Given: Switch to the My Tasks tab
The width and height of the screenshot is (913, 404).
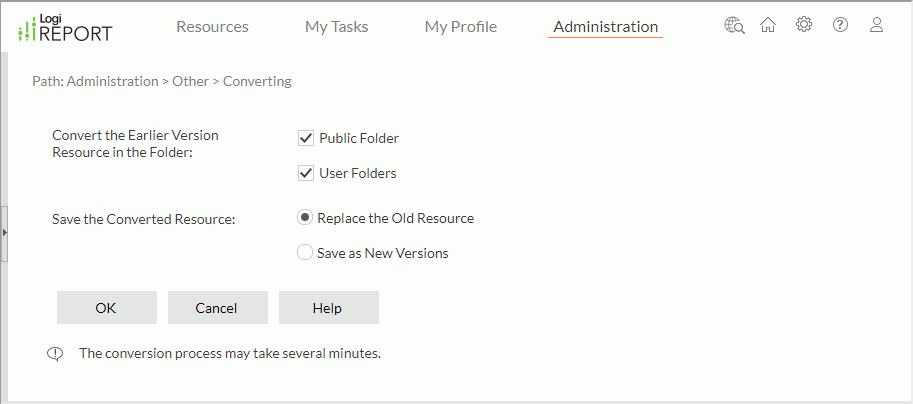Looking at the screenshot, I should [336, 27].
